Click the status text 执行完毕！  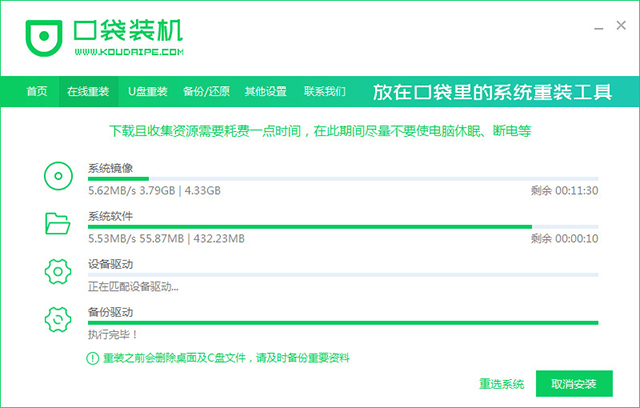click(x=113, y=335)
